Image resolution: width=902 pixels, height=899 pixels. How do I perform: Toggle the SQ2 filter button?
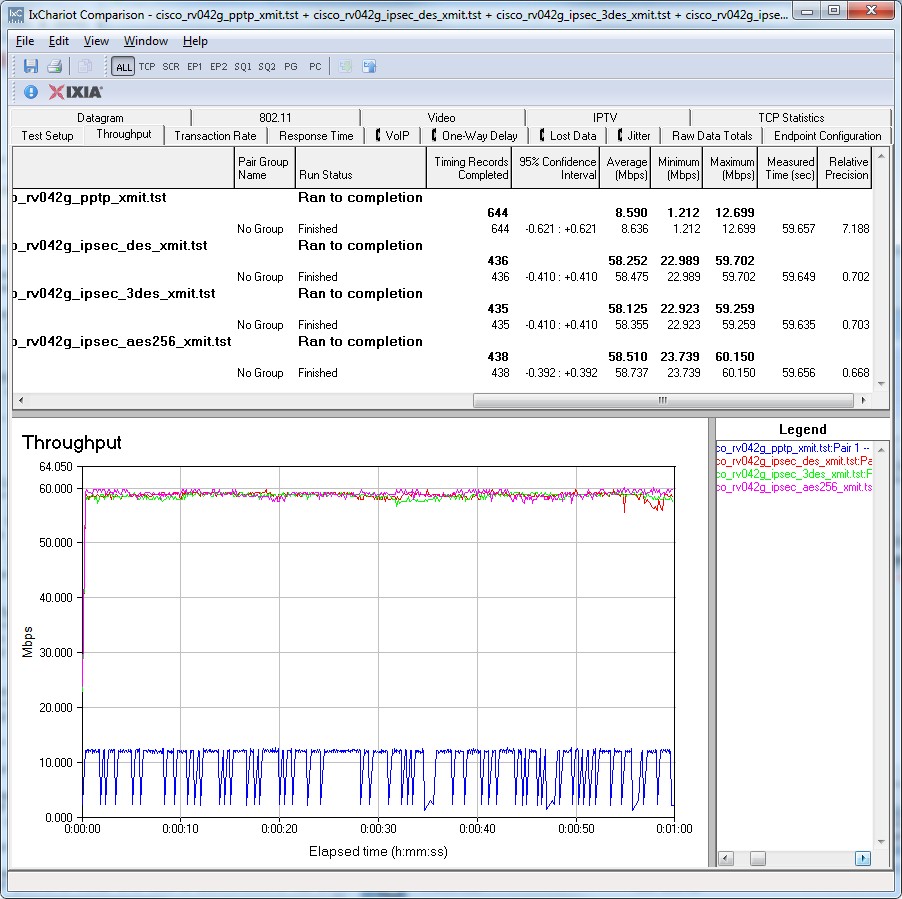coord(267,67)
